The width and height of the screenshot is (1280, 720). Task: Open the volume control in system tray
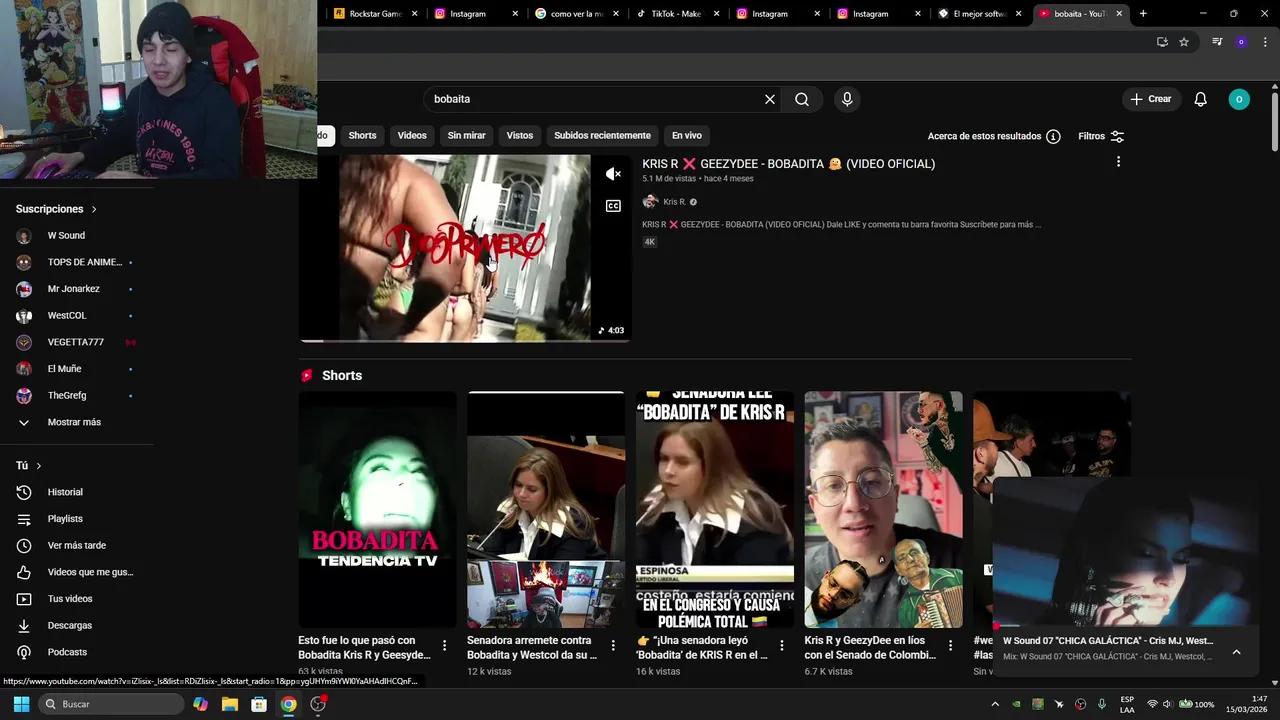point(1167,704)
